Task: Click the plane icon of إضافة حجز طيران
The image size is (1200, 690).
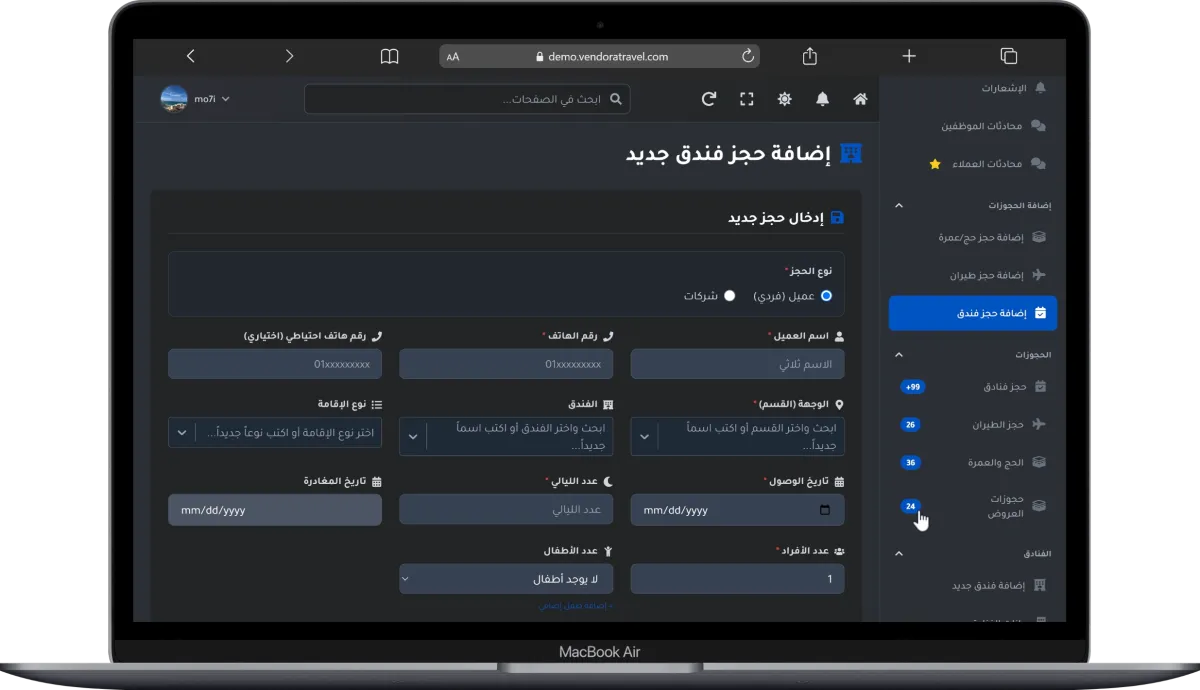Action: (x=1039, y=275)
